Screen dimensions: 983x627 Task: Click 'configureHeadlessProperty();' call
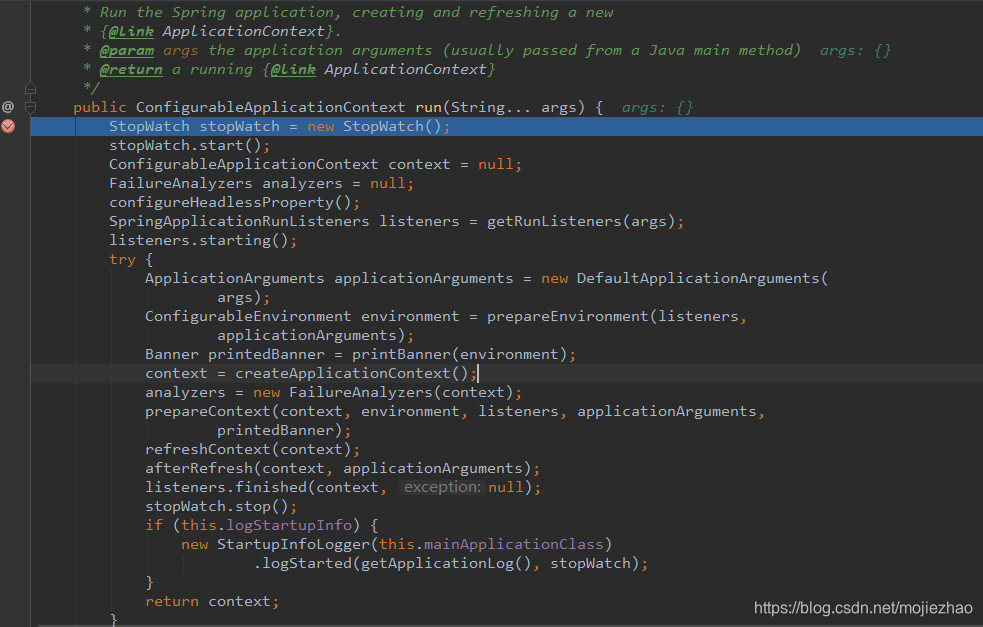pyautogui.click(x=234, y=203)
